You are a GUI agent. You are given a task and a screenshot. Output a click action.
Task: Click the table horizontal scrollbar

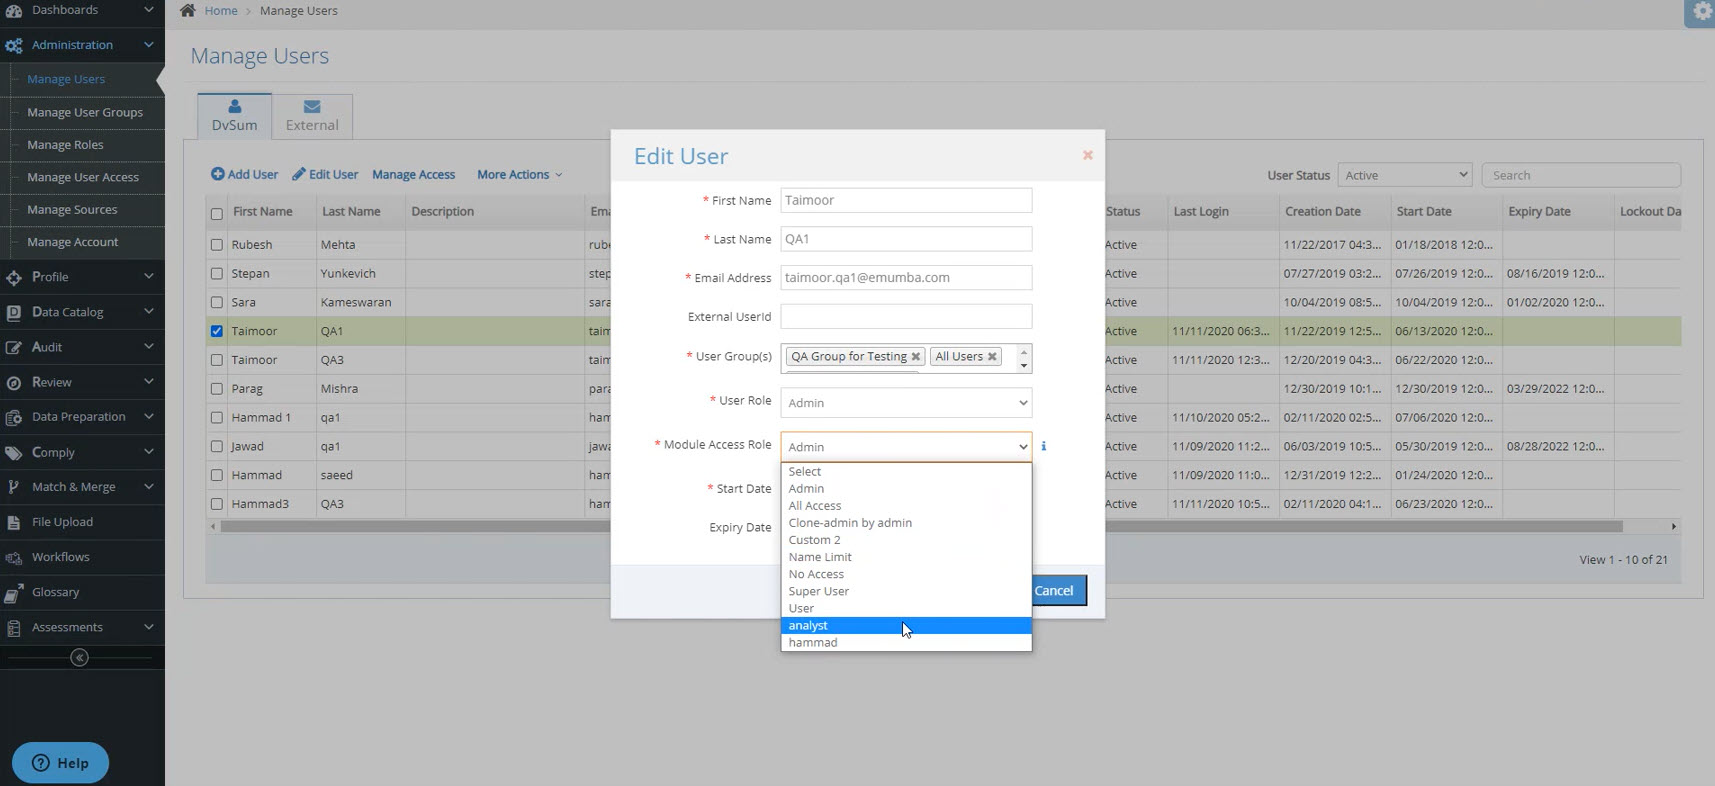click(x=920, y=526)
